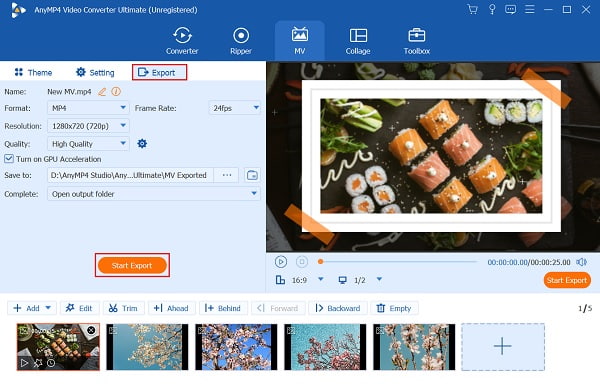Image resolution: width=600 pixels, height=388 pixels.
Task: Open effects star icon on sushi thumbnail
Action: (38, 363)
